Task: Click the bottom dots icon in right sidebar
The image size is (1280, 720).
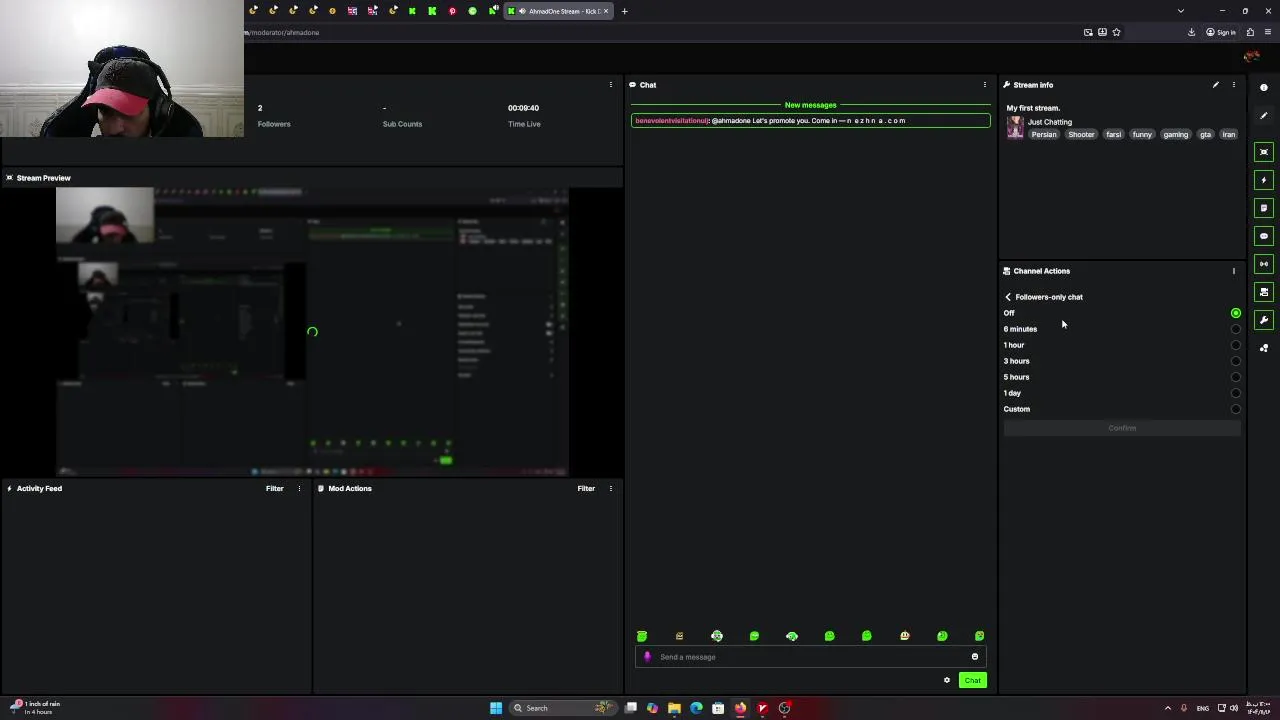Action: pos(1264,348)
